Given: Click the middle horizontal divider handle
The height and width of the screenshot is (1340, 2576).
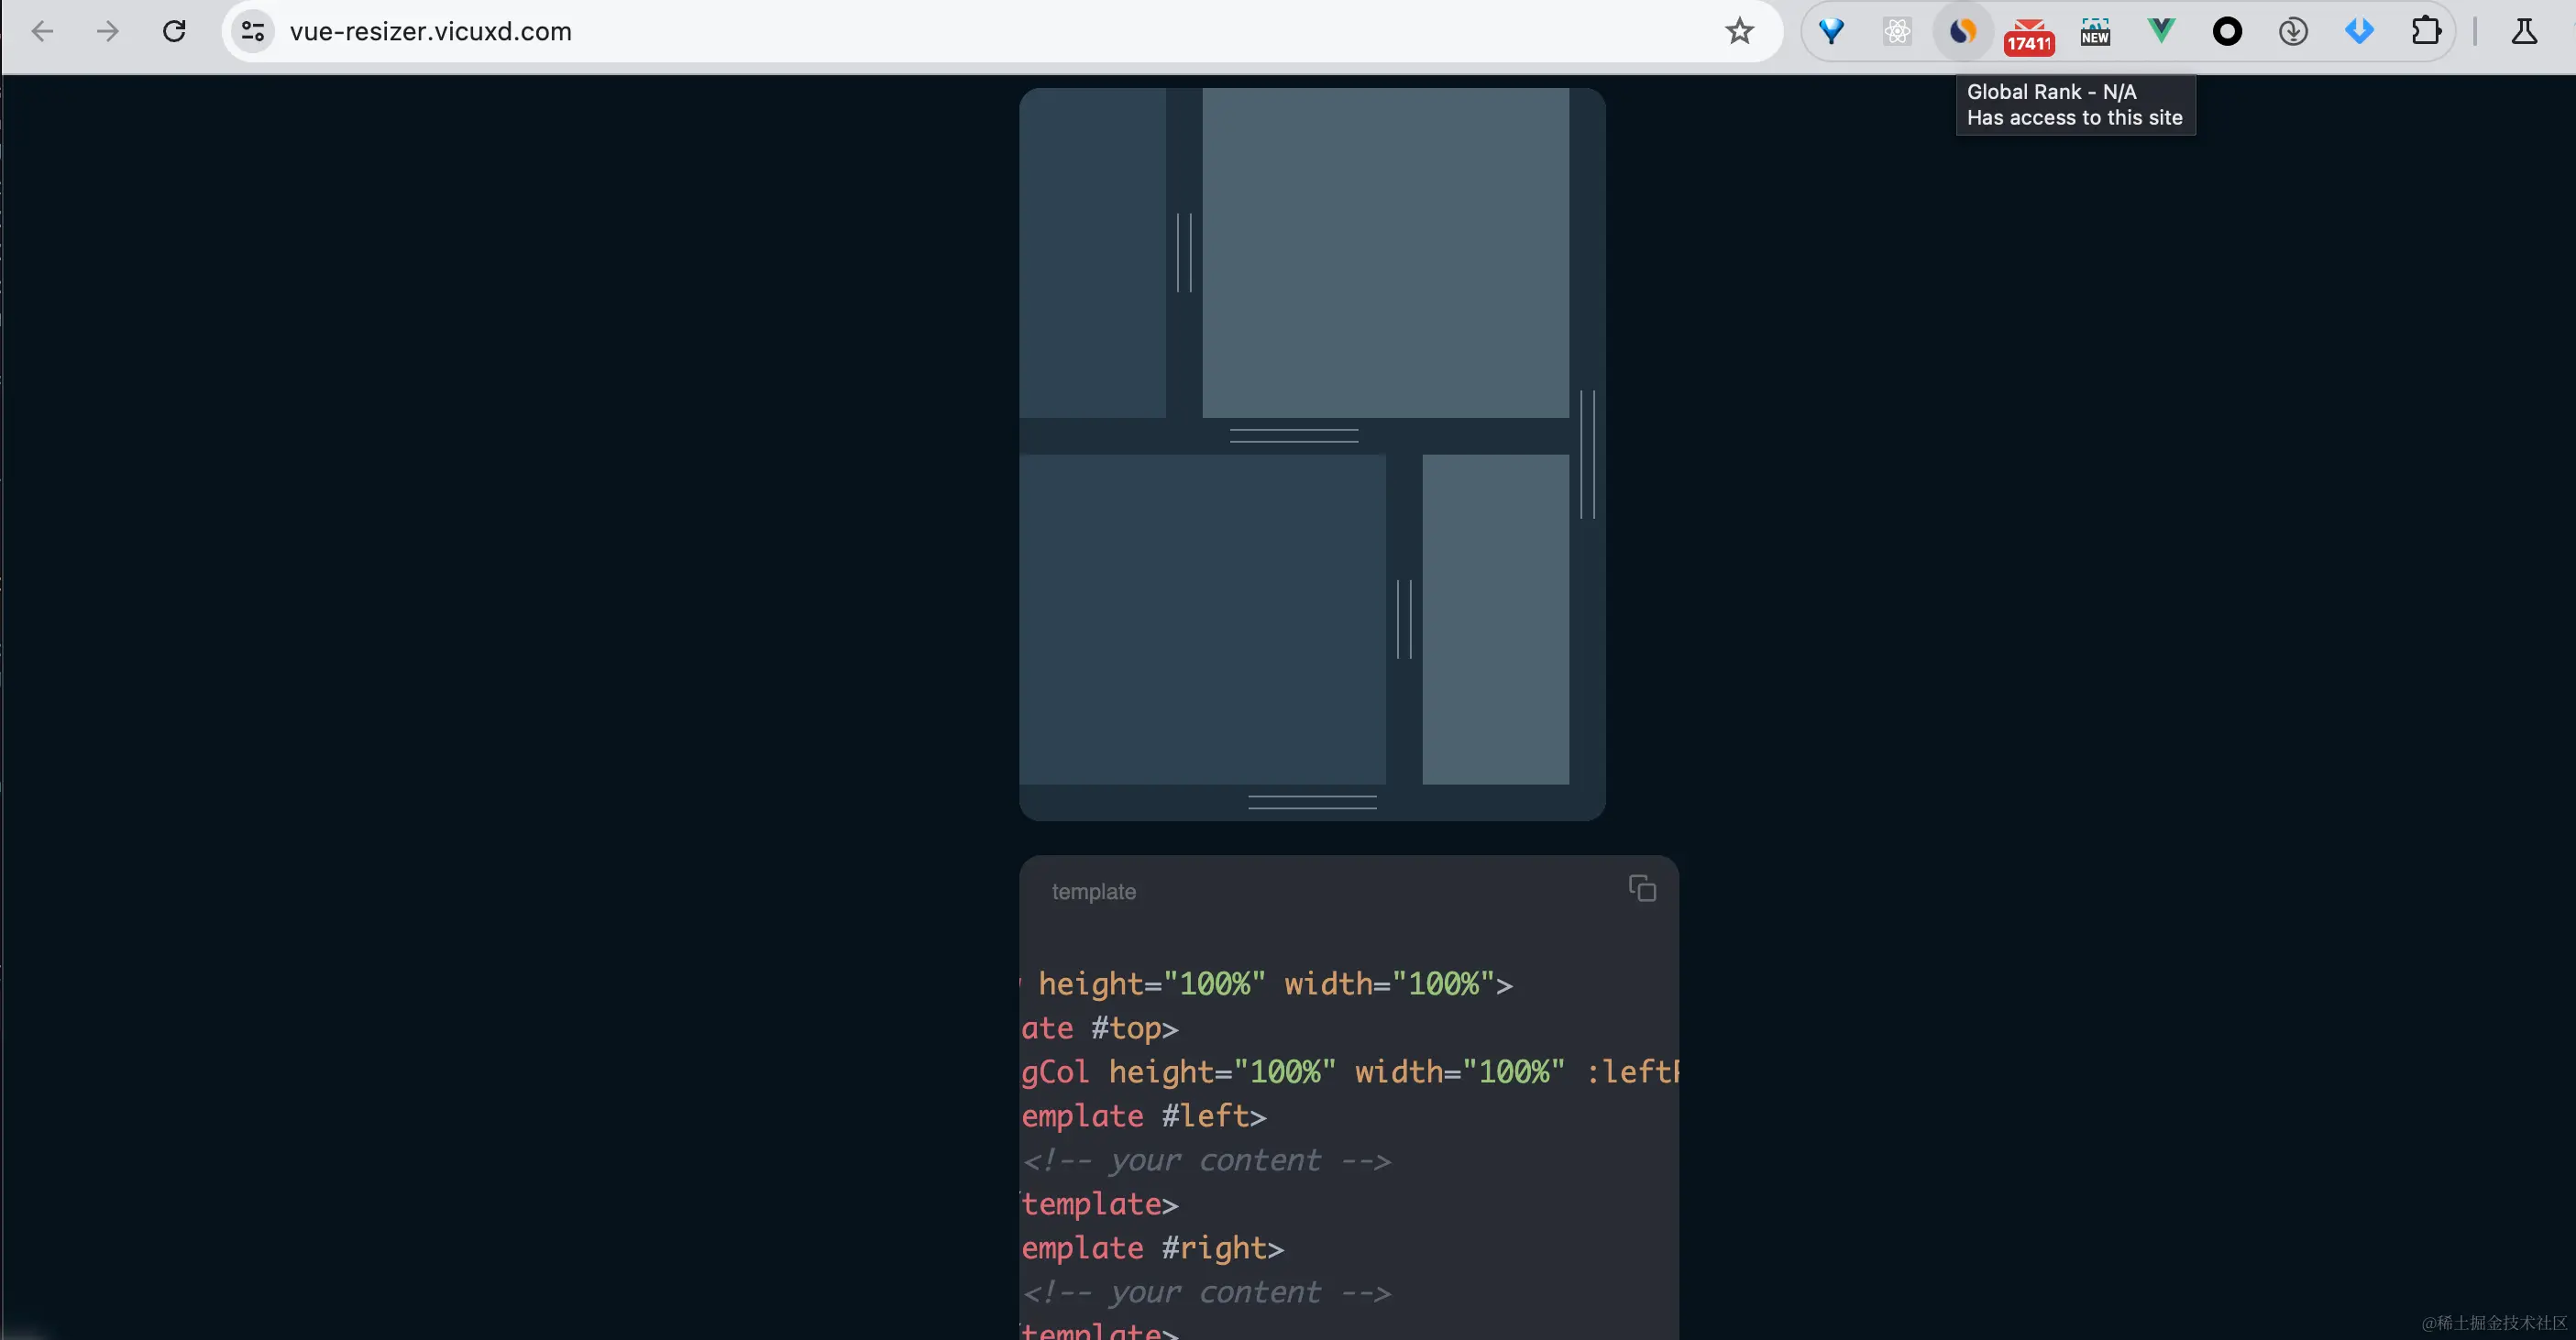Looking at the screenshot, I should [1293, 435].
